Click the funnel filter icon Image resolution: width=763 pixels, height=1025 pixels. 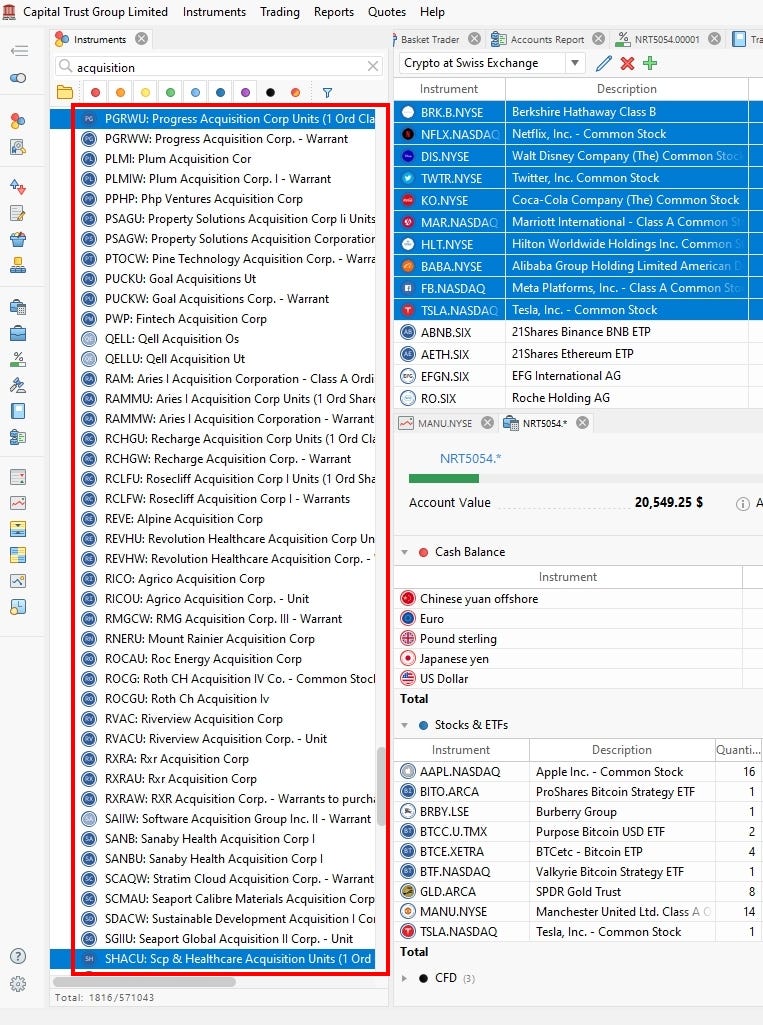coord(327,93)
